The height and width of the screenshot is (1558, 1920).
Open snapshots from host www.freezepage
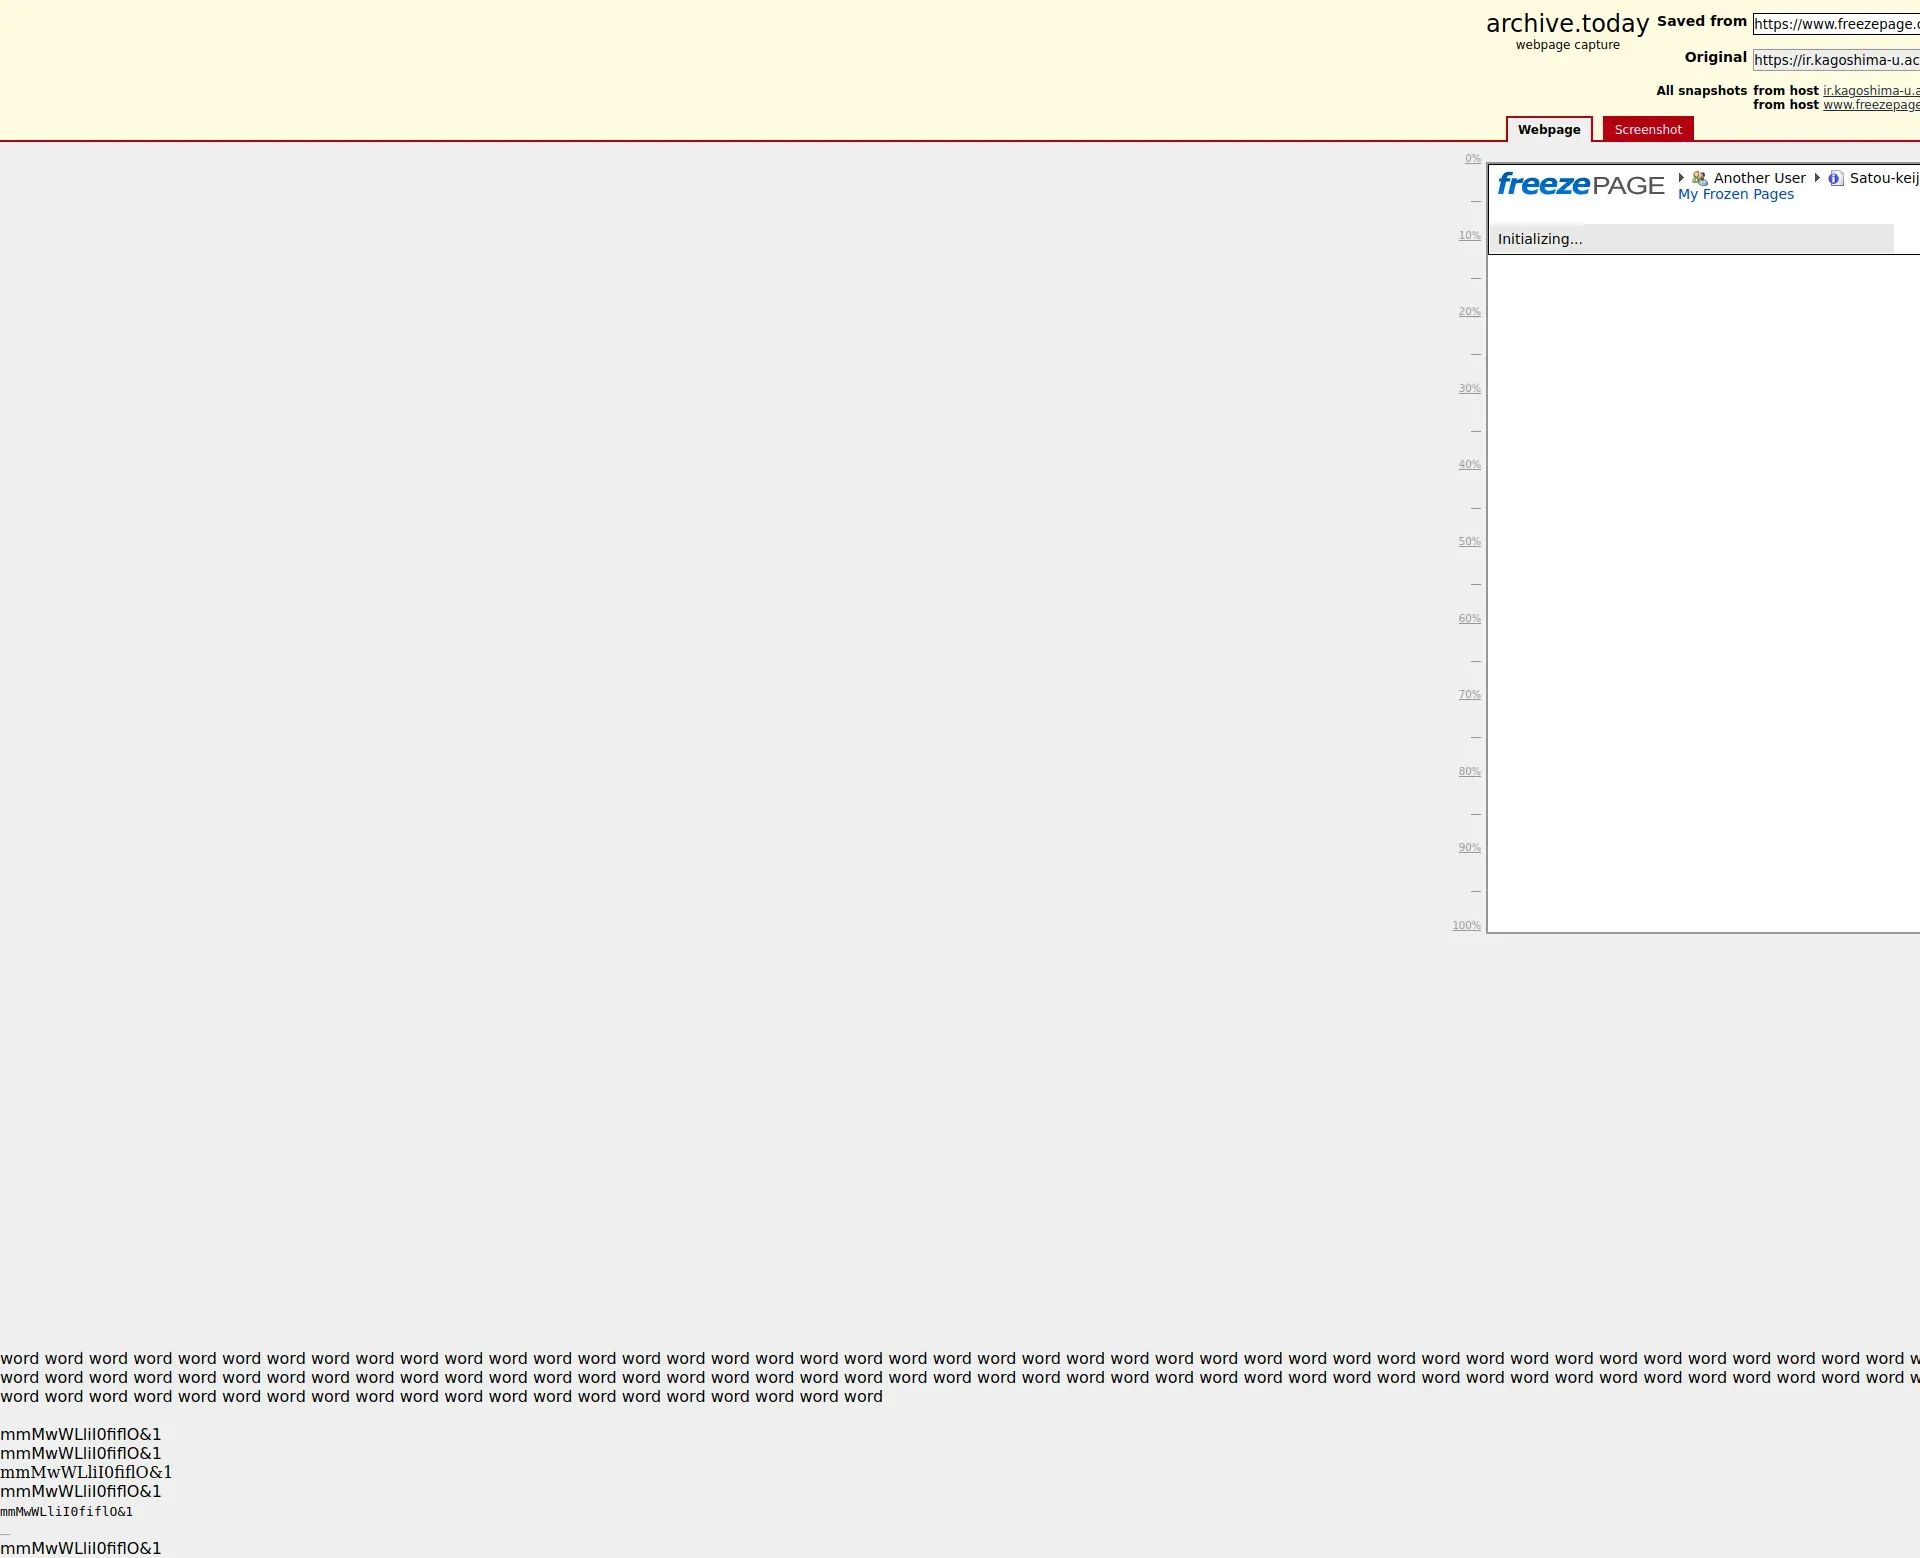(1870, 105)
